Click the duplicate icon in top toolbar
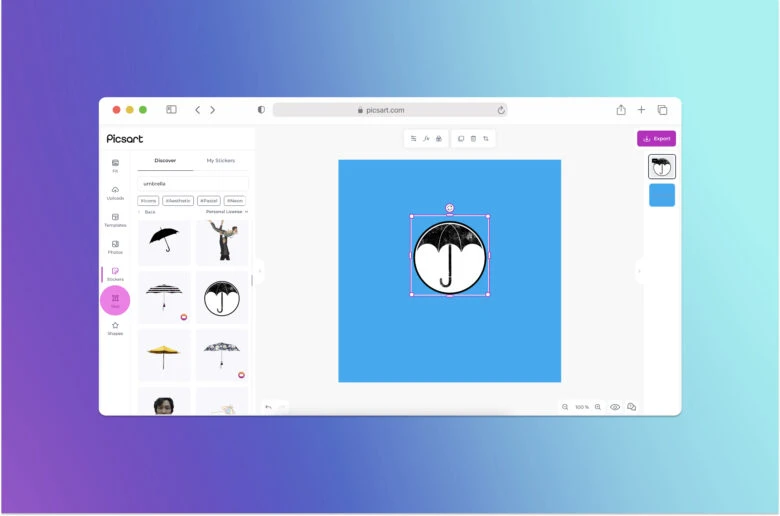780x516 pixels. pos(461,139)
